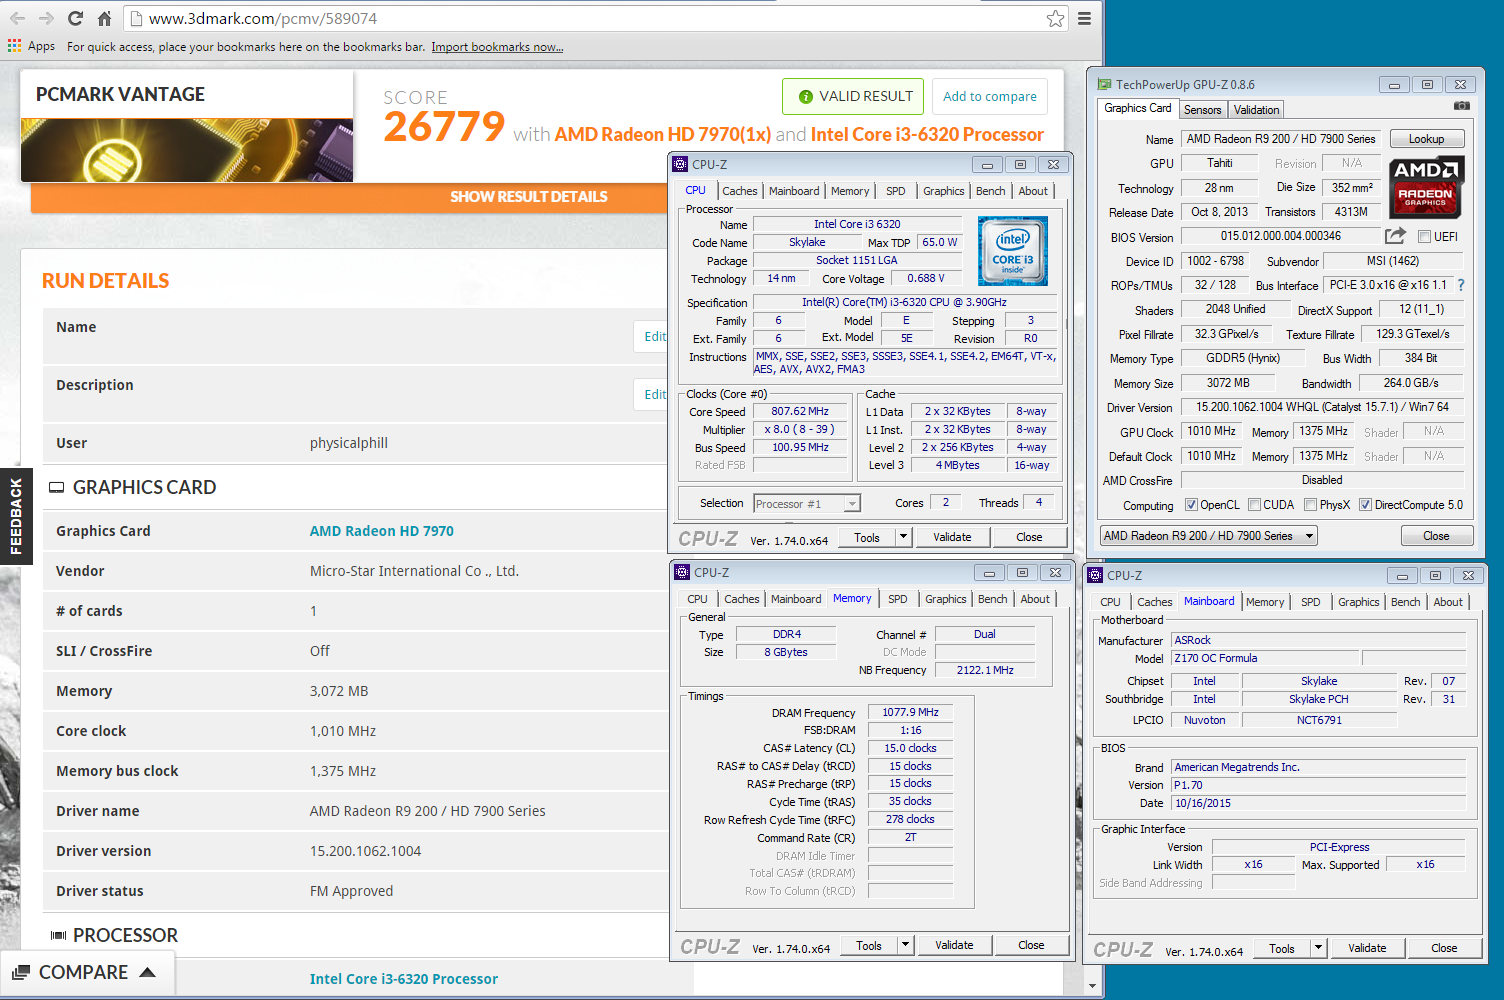Toggle the PhysX checkbox
The width and height of the screenshot is (1504, 1000).
click(x=1310, y=505)
